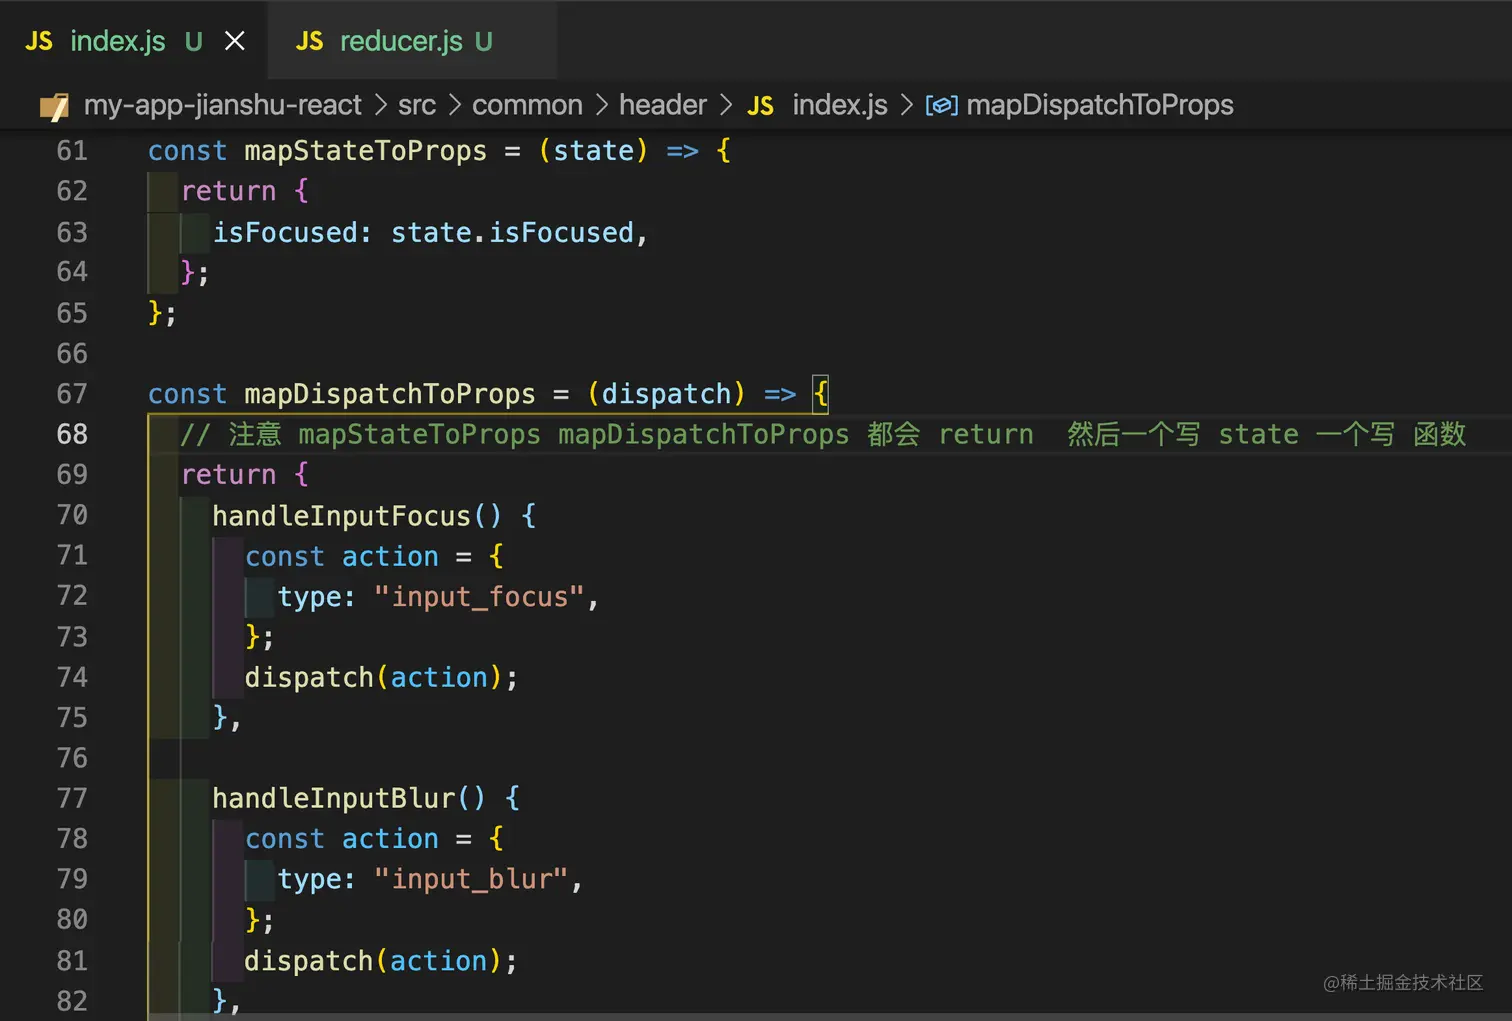Open the header breadcrumb folder
This screenshot has height=1021, width=1512.
(x=663, y=105)
